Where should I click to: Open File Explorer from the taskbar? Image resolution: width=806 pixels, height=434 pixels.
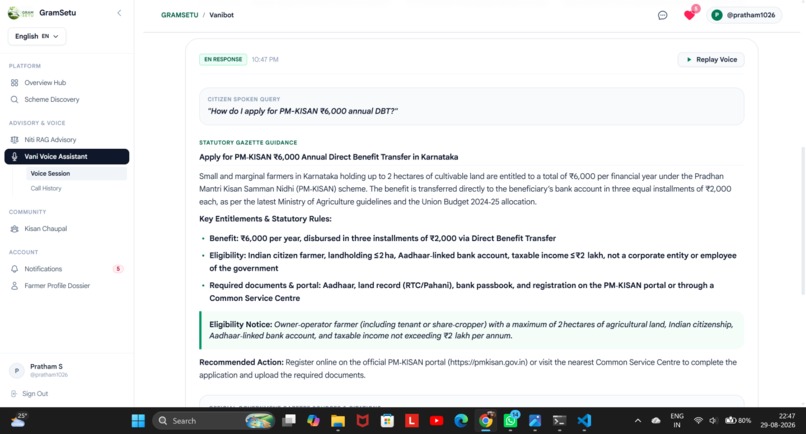(x=338, y=421)
